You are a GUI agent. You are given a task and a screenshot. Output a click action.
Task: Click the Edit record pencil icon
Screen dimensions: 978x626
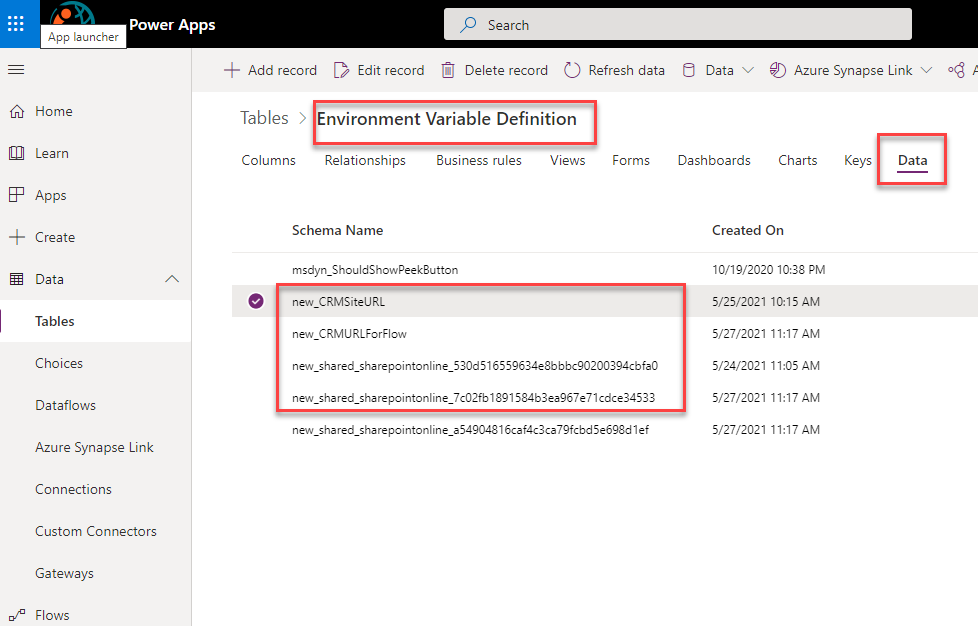tap(341, 70)
